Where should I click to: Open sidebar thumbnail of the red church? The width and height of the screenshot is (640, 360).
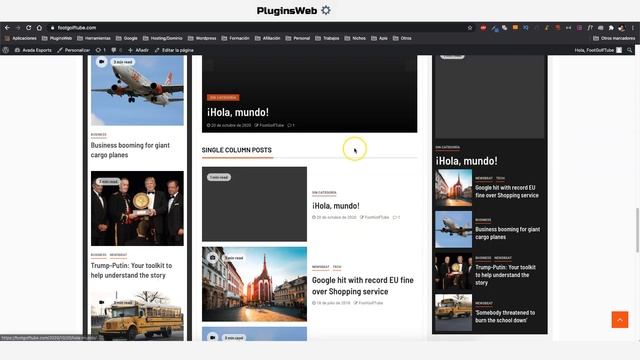(453, 188)
